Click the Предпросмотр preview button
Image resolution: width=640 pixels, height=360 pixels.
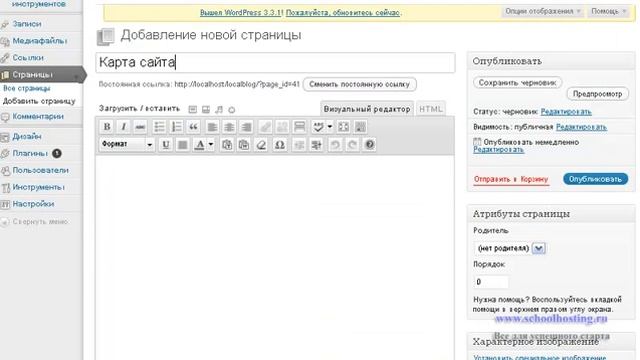click(598, 94)
